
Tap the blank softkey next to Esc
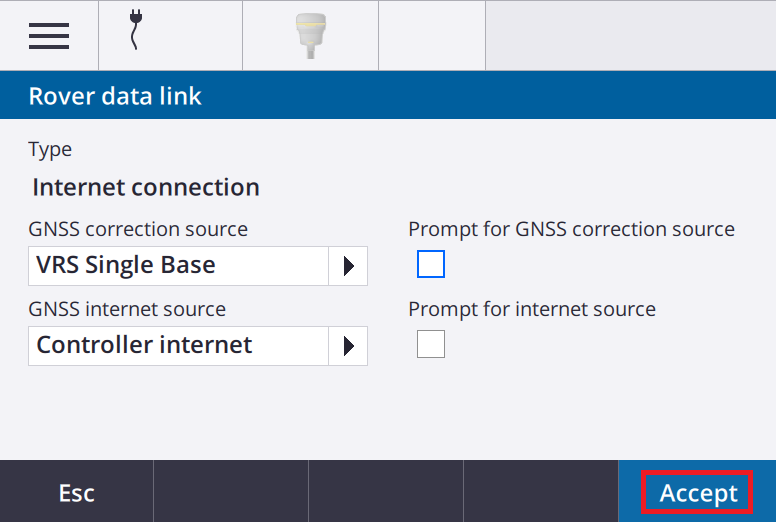click(x=231, y=492)
